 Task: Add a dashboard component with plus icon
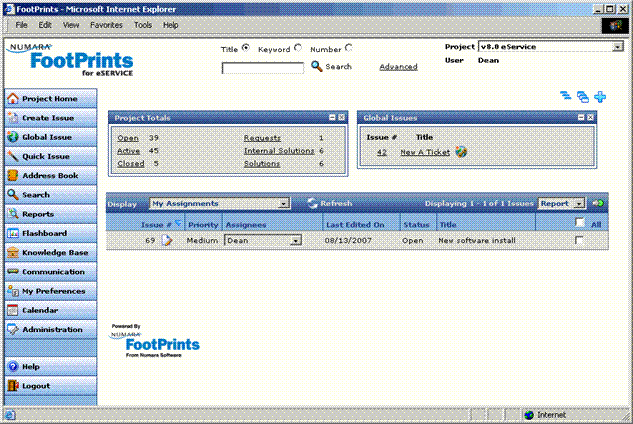click(x=600, y=97)
